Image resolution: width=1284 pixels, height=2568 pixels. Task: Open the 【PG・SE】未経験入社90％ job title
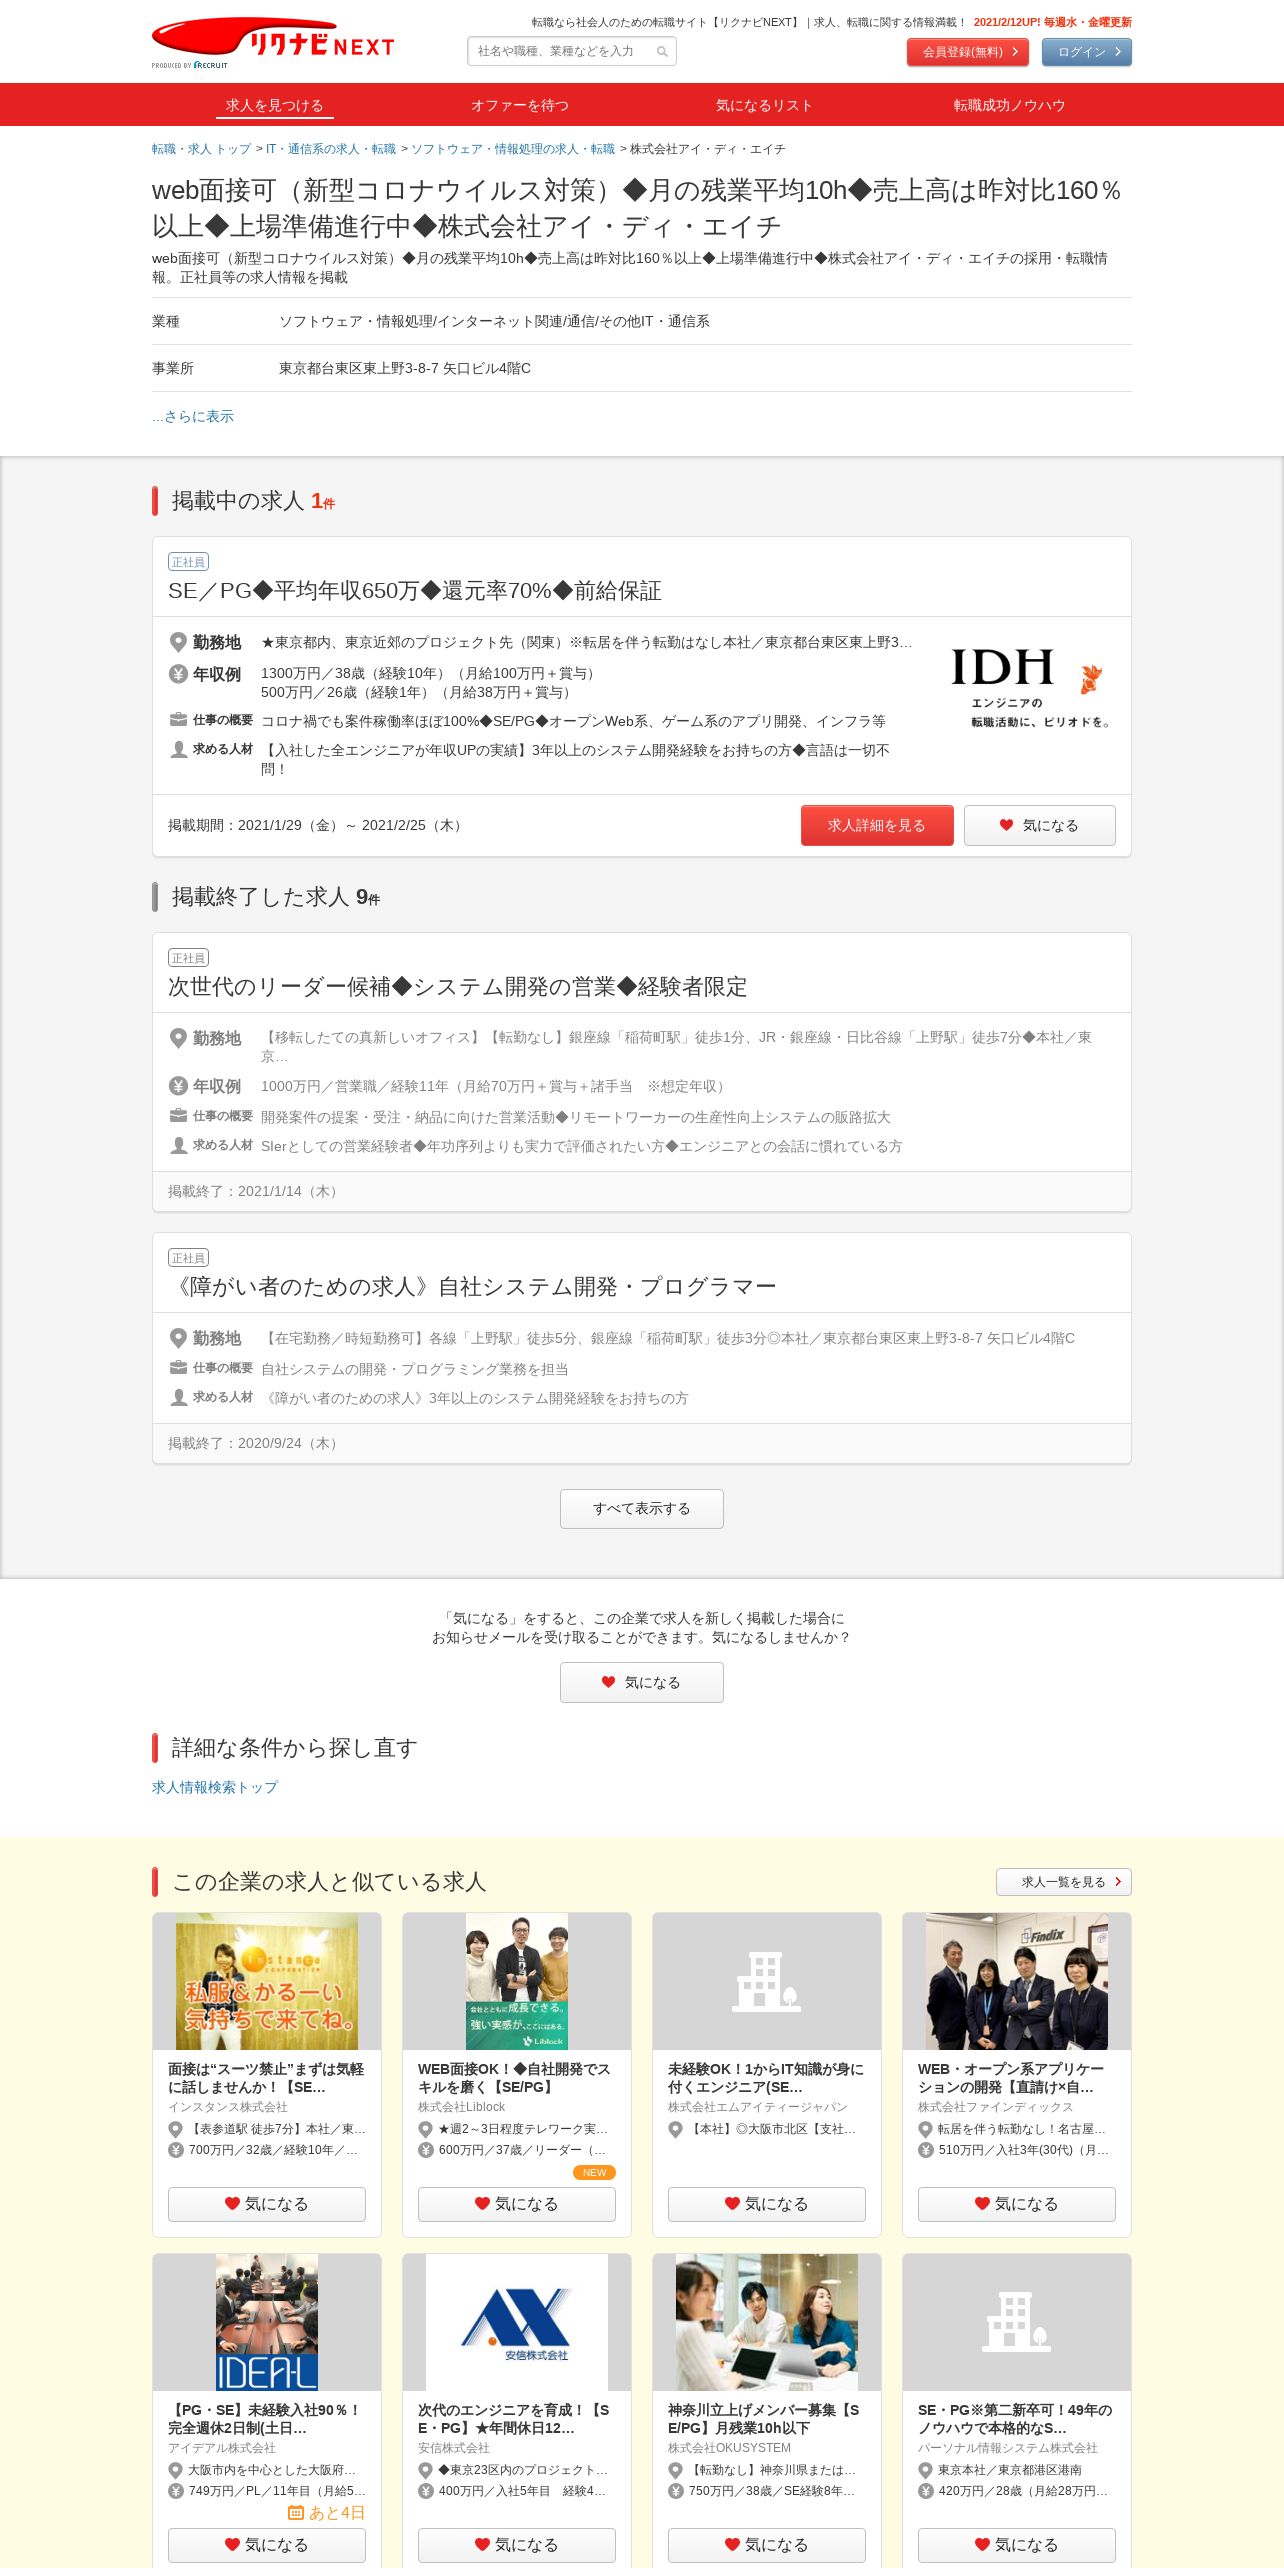264,2419
